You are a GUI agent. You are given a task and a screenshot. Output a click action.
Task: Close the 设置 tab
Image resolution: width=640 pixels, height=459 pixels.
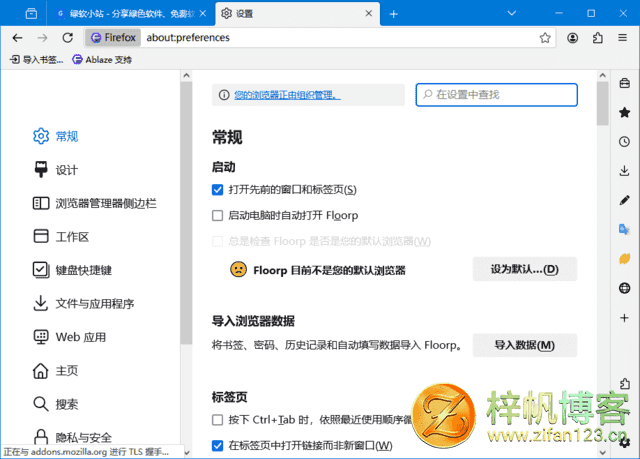click(x=369, y=13)
